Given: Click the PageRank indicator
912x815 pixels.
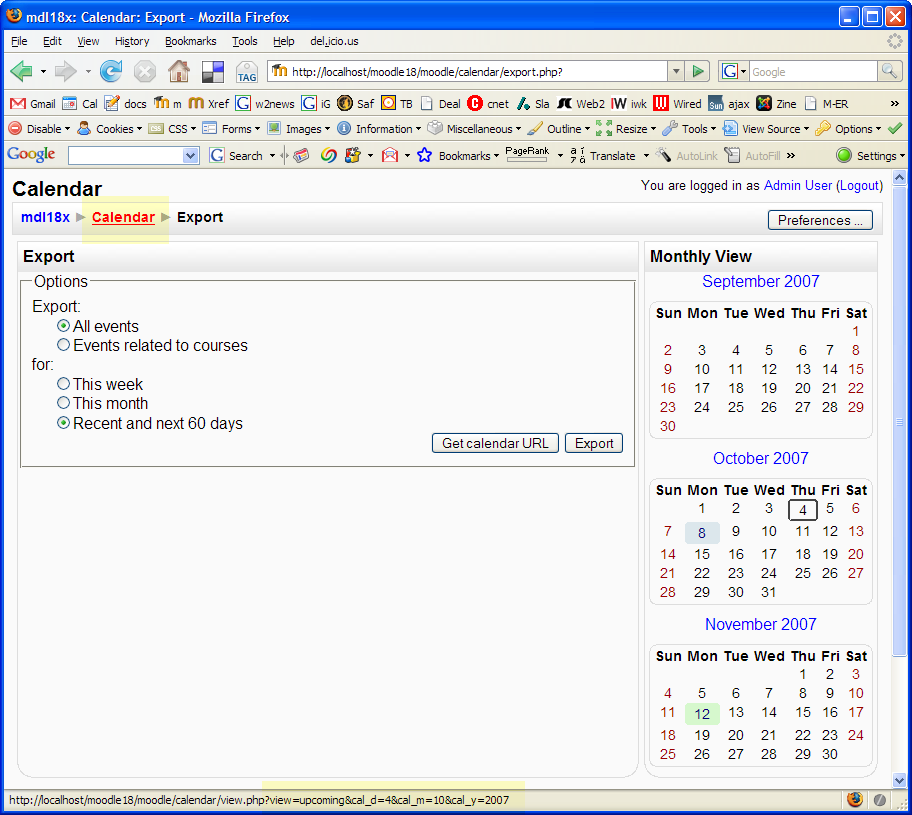Looking at the screenshot, I should point(527,154).
